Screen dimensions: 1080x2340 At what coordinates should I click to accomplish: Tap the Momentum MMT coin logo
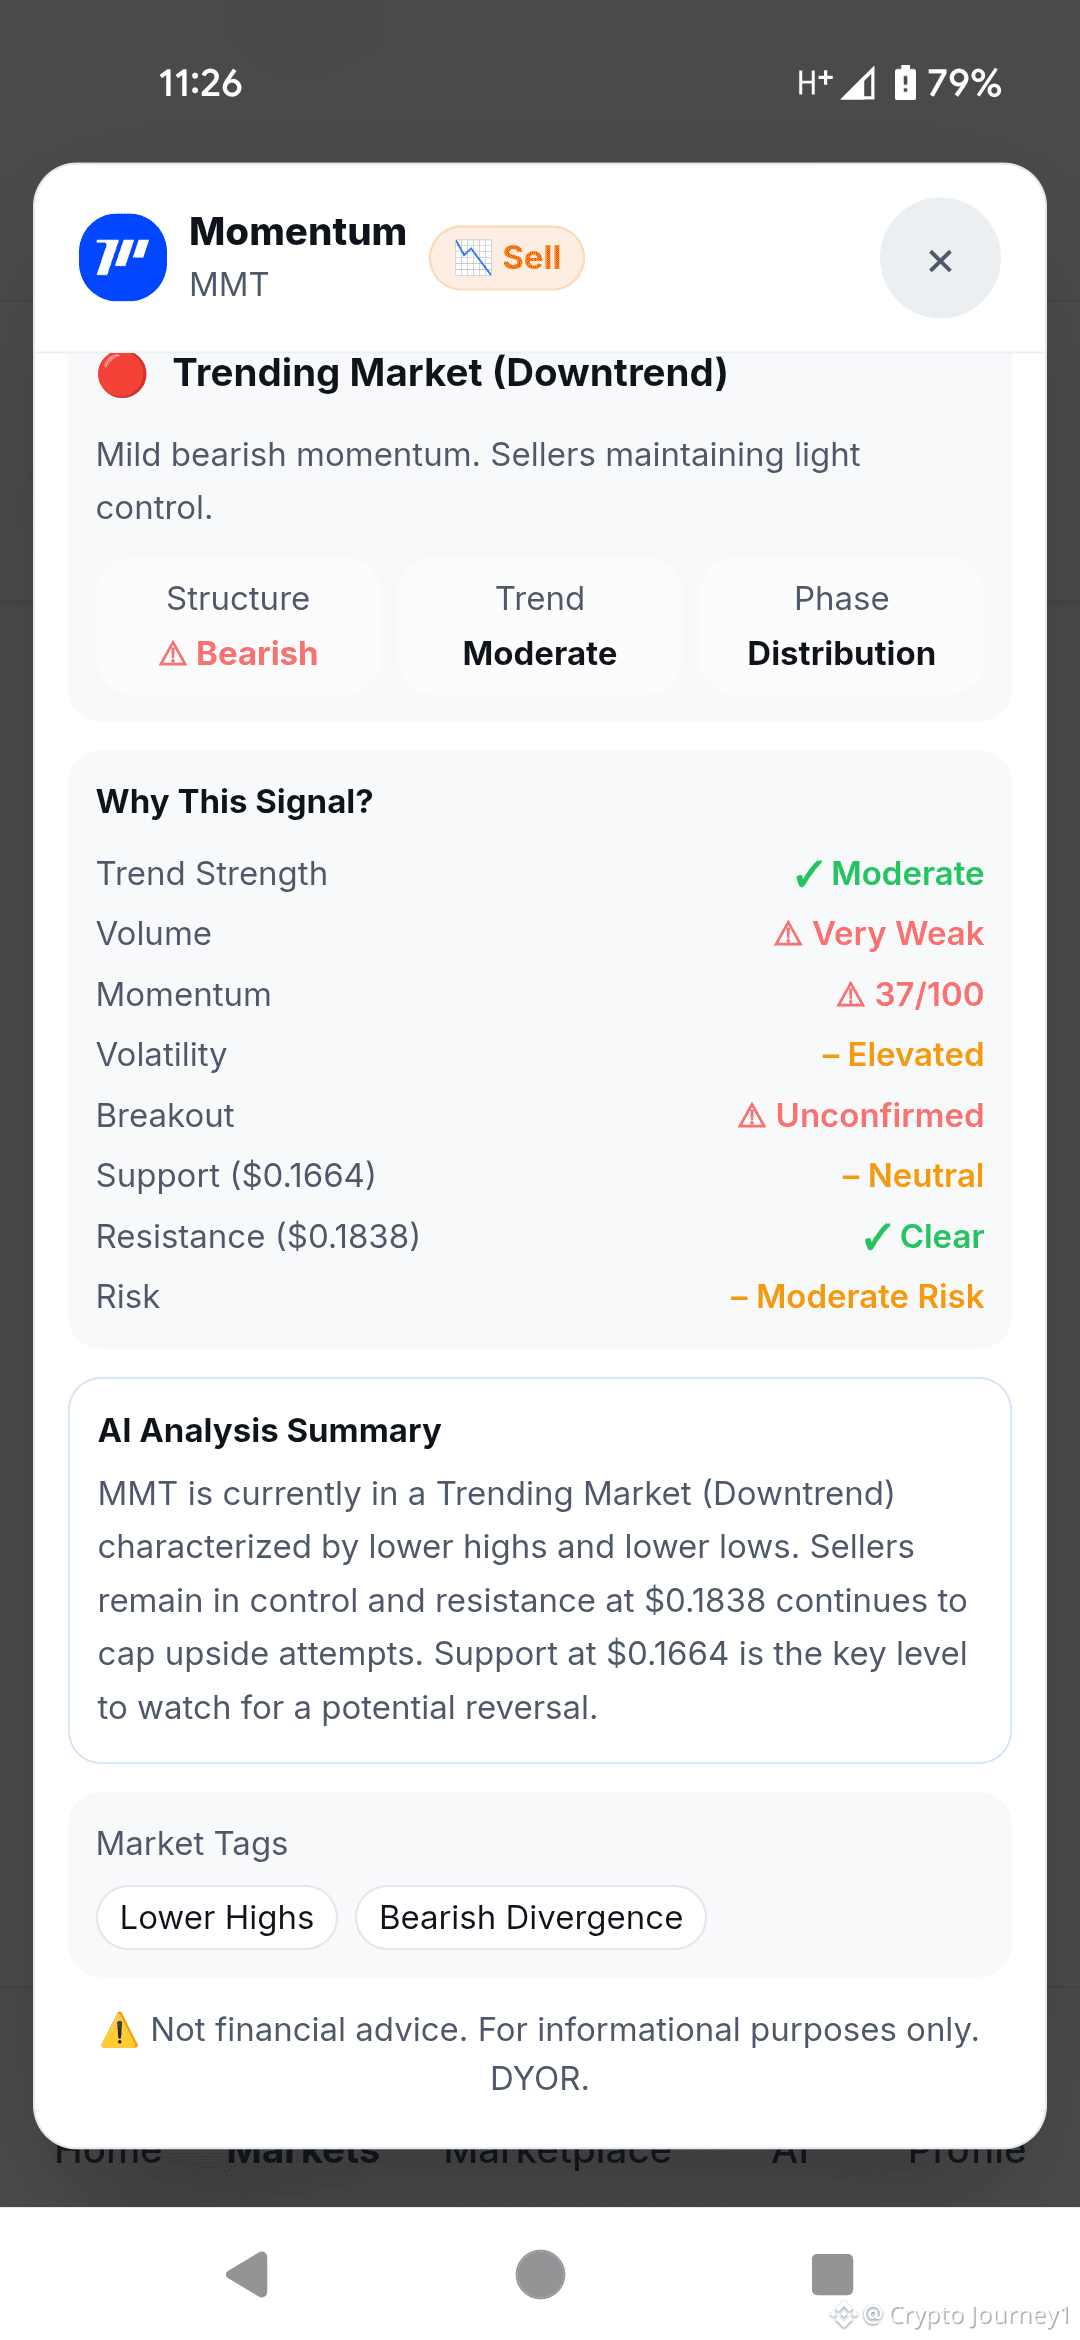point(123,258)
